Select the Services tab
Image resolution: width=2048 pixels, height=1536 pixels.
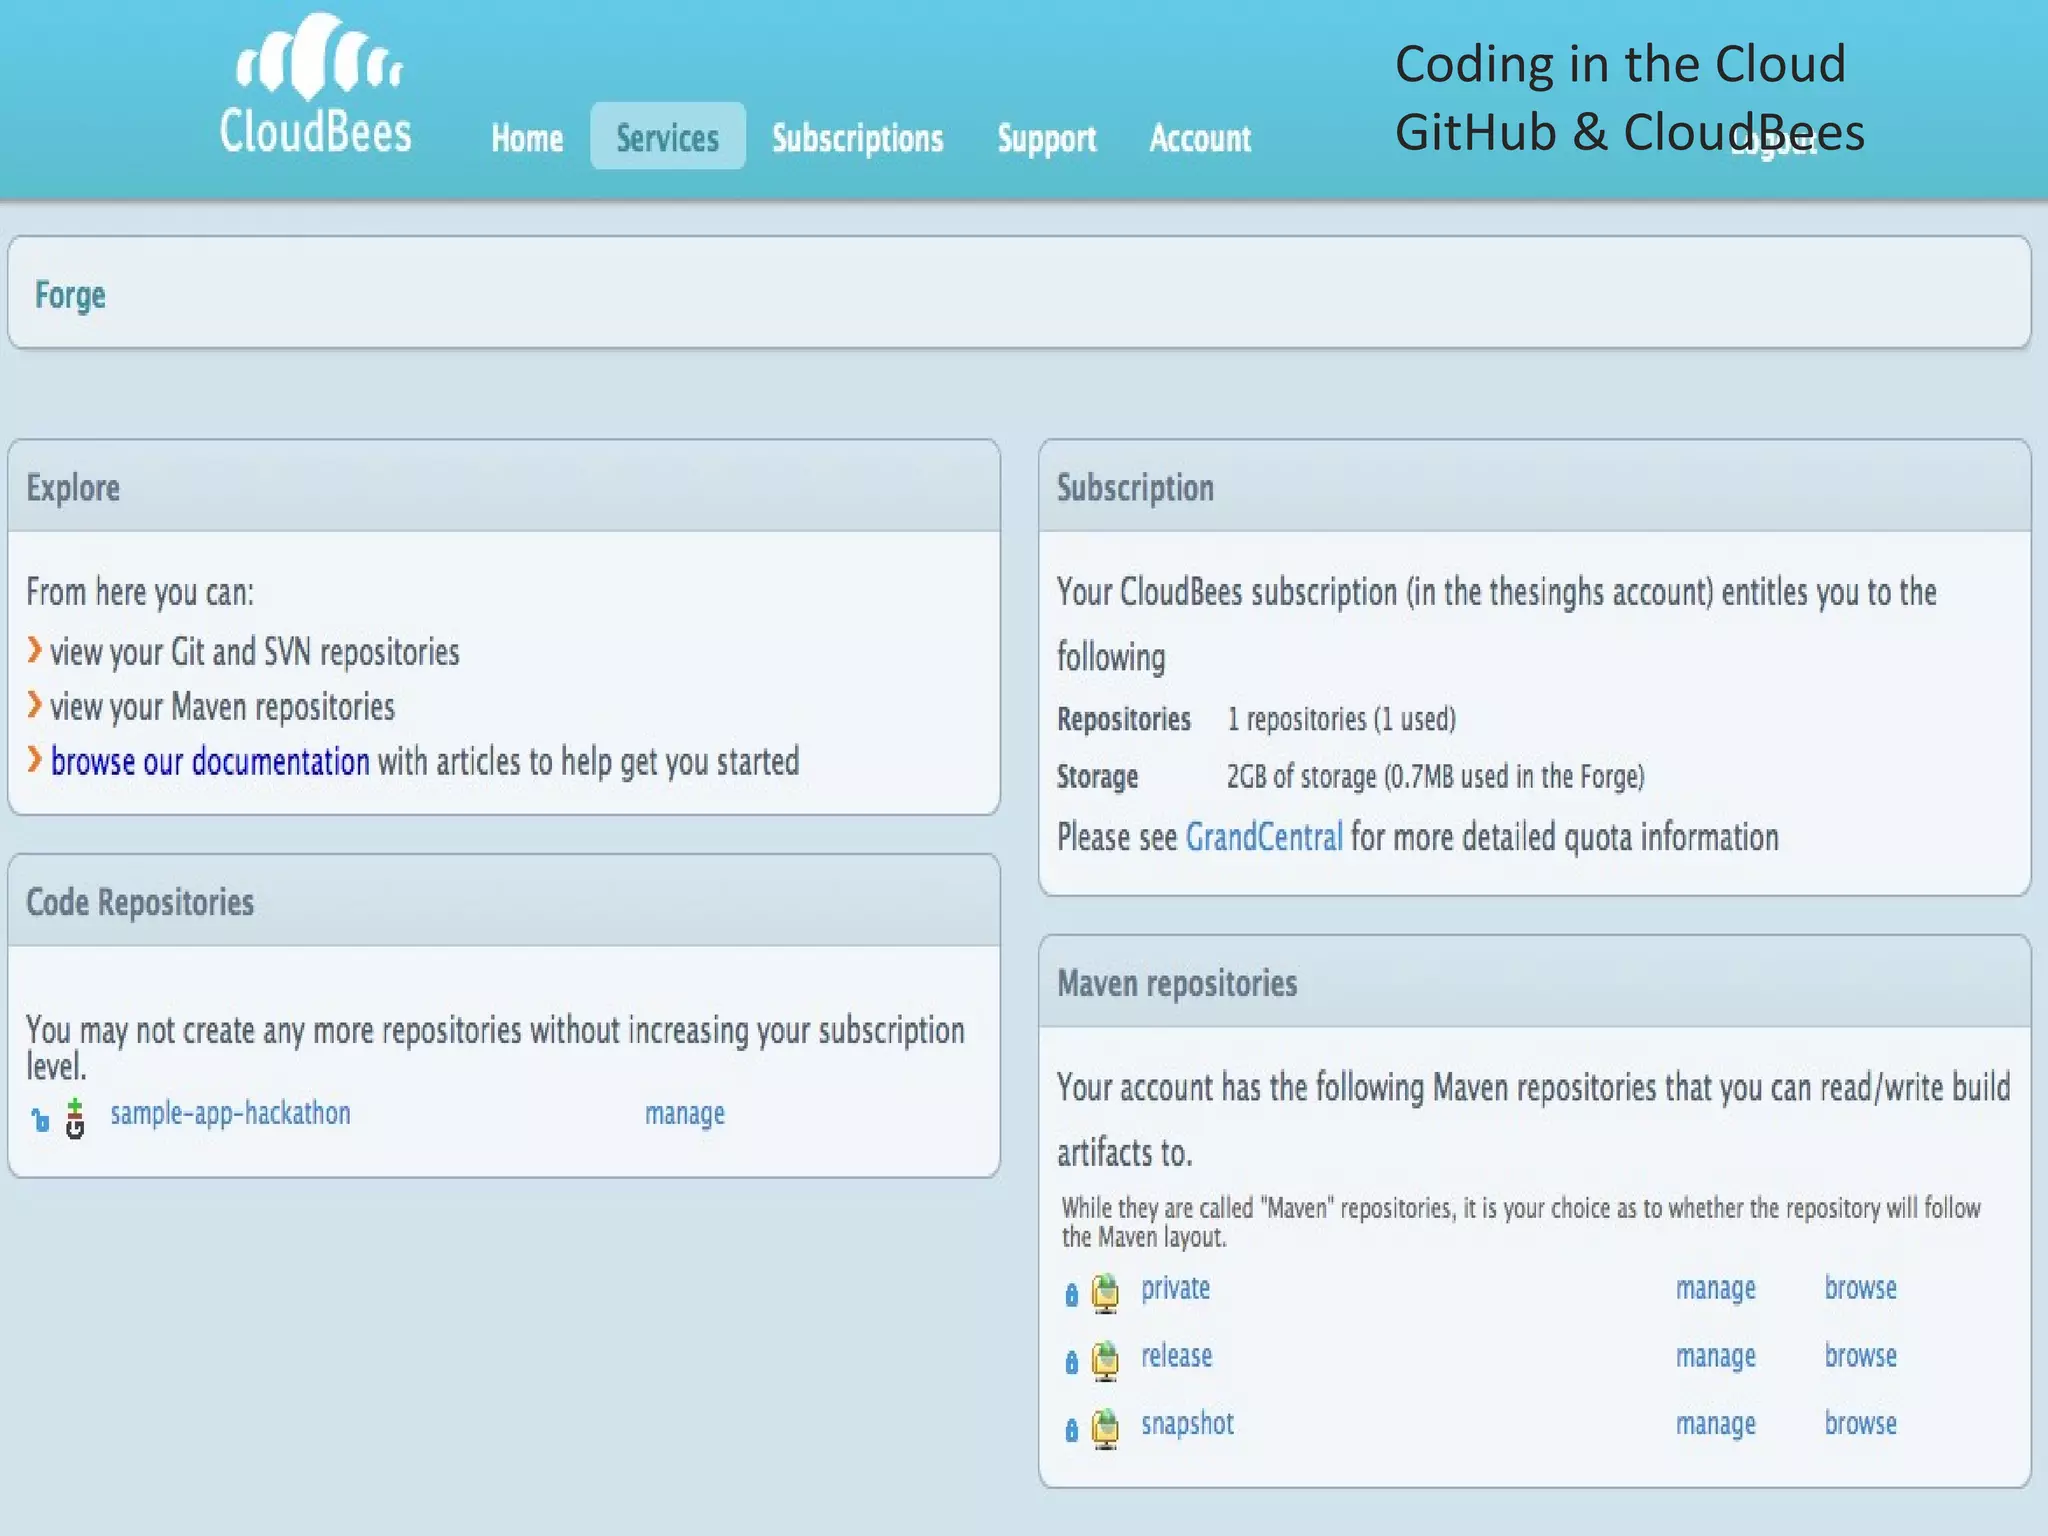point(667,136)
